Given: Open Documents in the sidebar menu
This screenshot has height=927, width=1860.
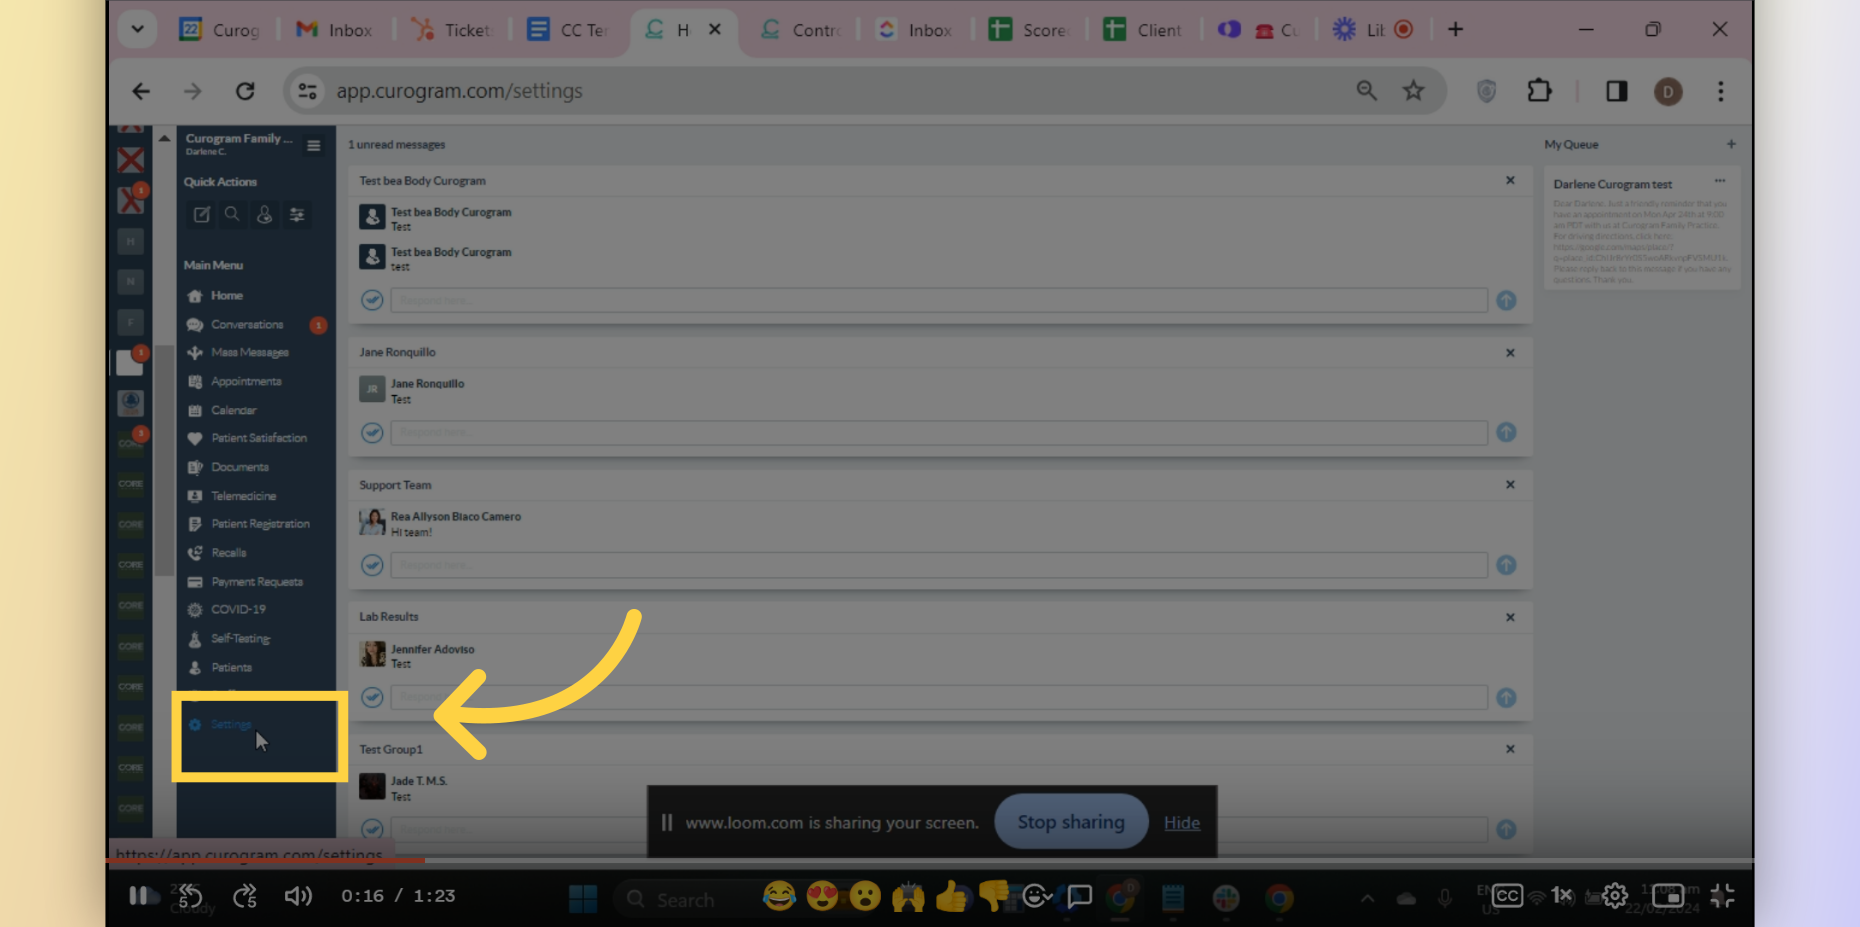Looking at the screenshot, I should (239, 467).
